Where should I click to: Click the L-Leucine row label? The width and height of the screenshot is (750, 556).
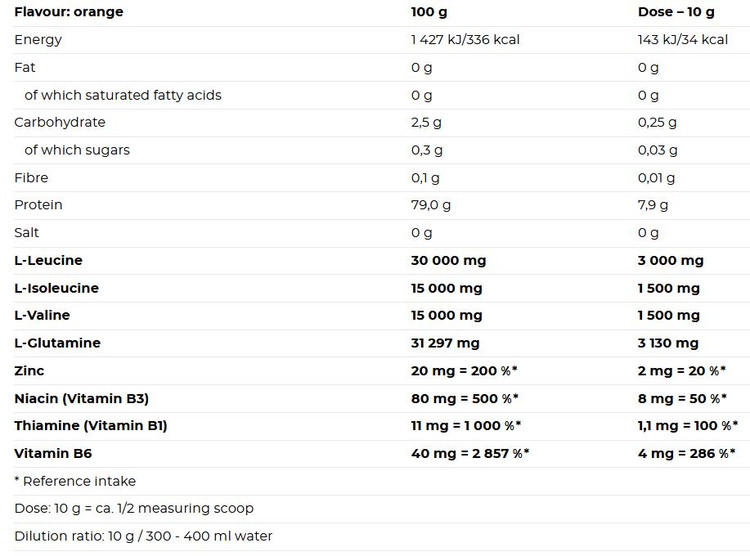point(48,260)
